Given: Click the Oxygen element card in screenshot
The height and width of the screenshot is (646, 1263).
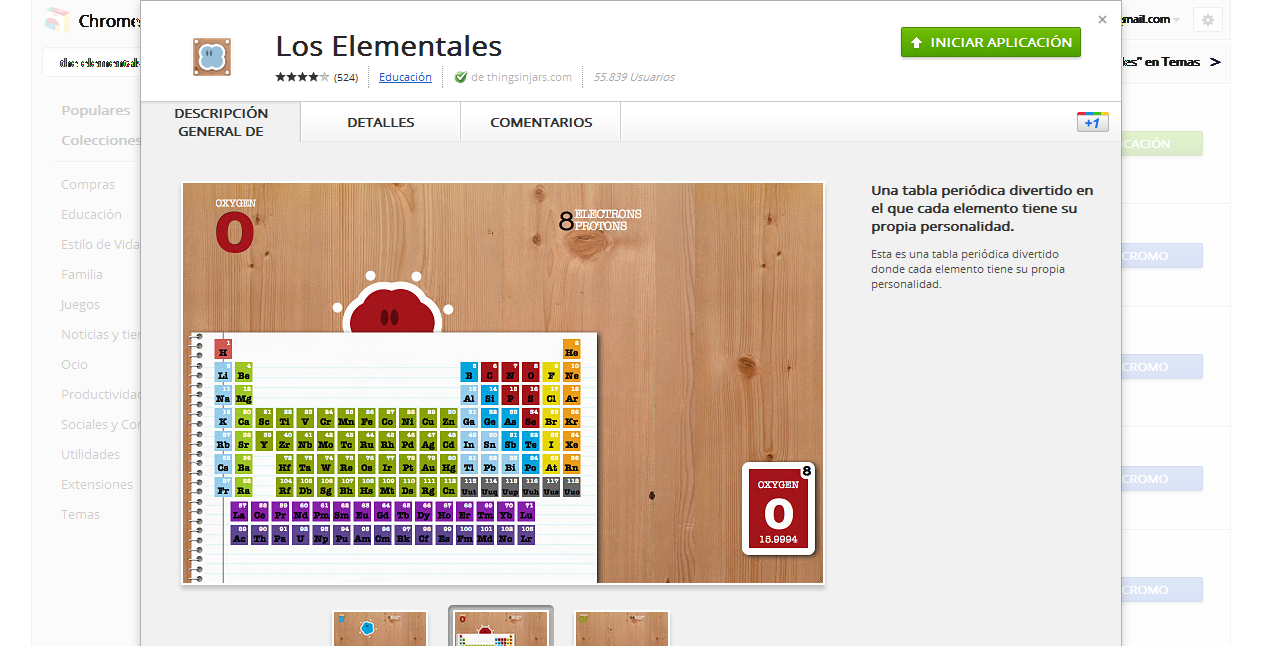Looking at the screenshot, I should (x=778, y=508).
